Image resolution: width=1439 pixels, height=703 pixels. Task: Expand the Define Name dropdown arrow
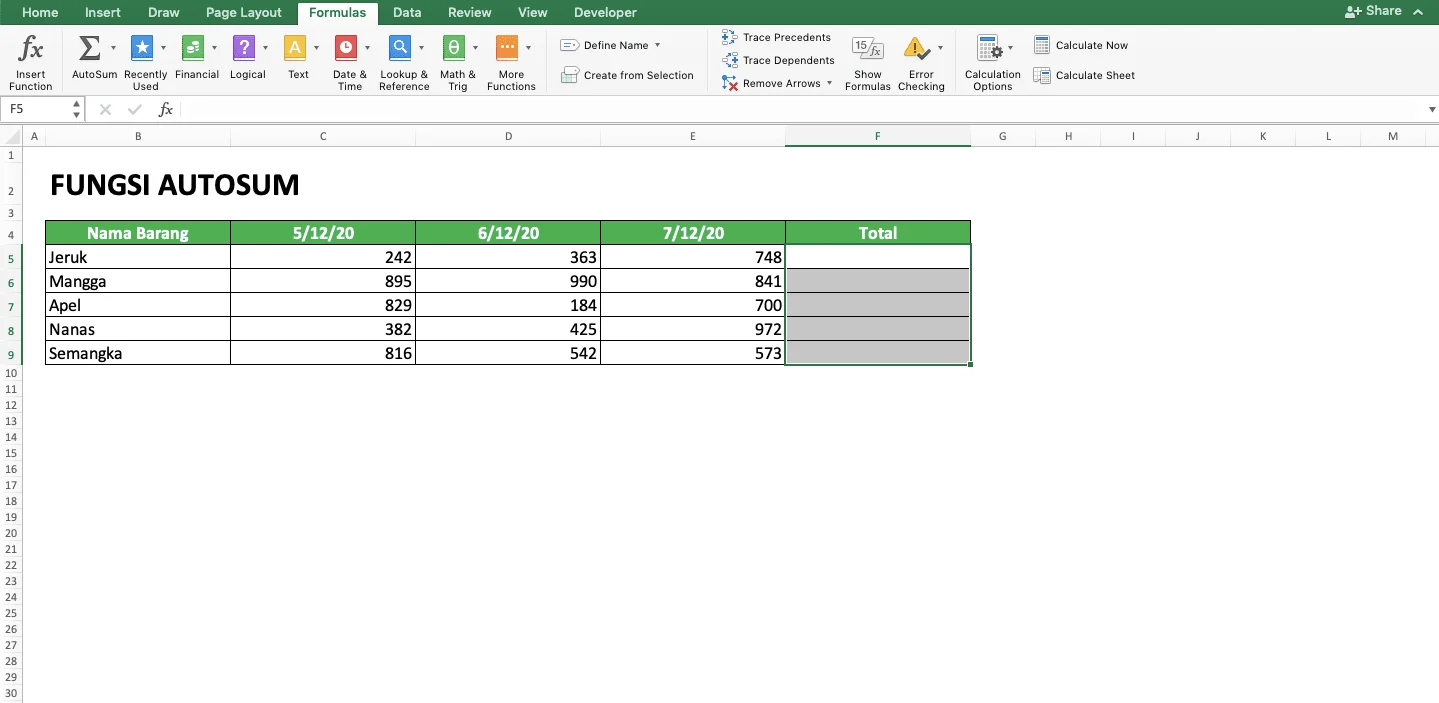(x=657, y=46)
